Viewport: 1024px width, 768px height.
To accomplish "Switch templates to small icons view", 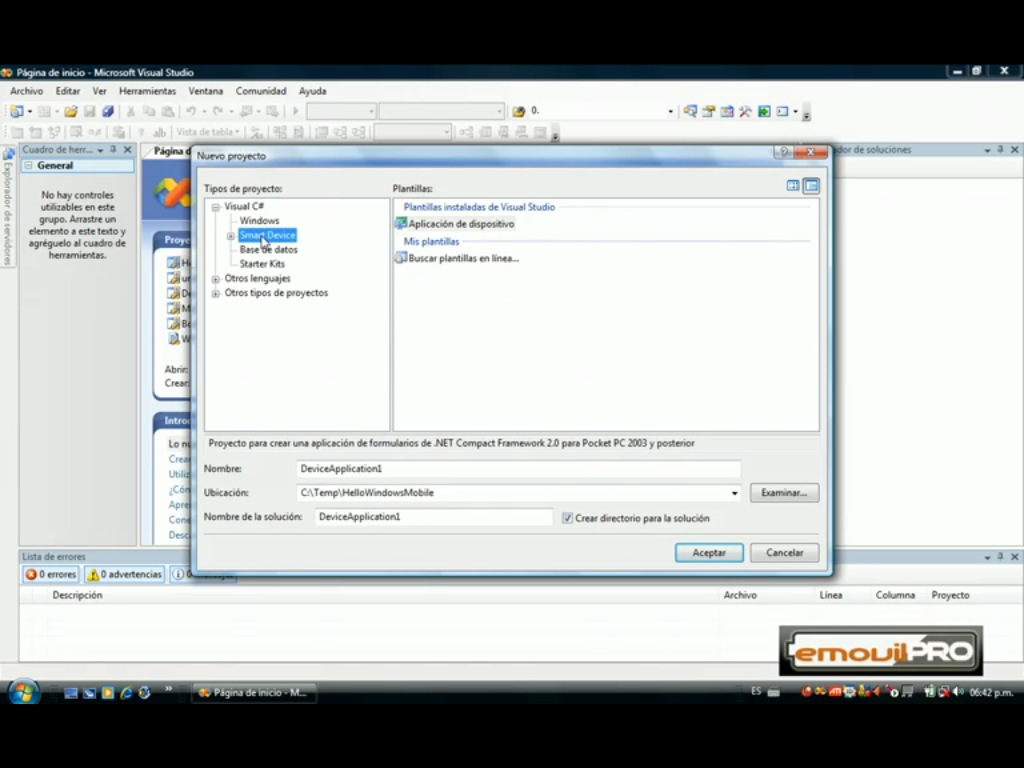I will [811, 185].
